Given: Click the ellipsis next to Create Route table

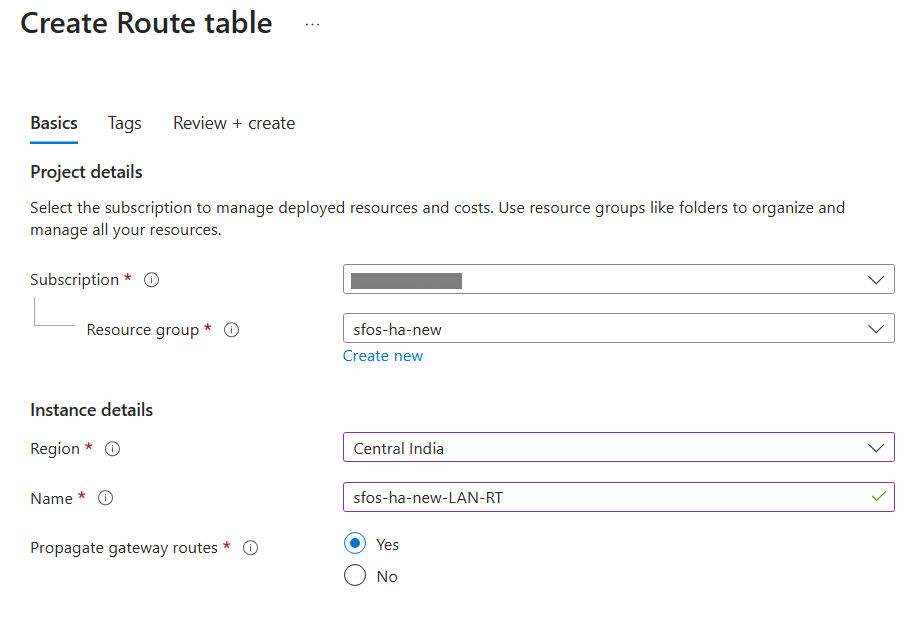Looking at the screenshot, I should click(312, 26).
